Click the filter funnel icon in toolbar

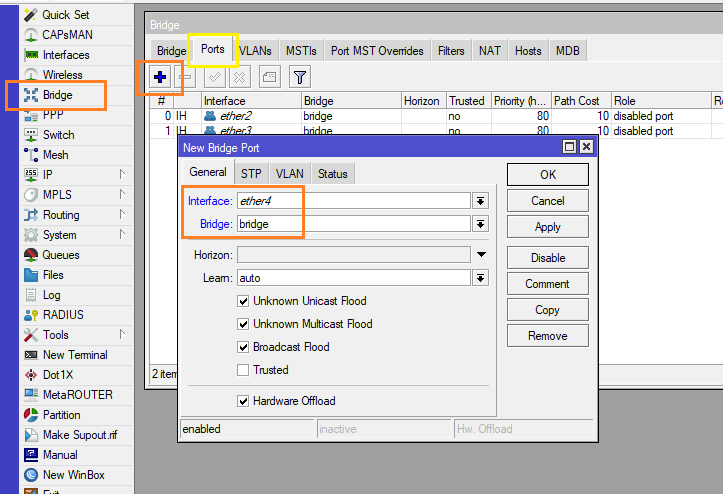299,77
